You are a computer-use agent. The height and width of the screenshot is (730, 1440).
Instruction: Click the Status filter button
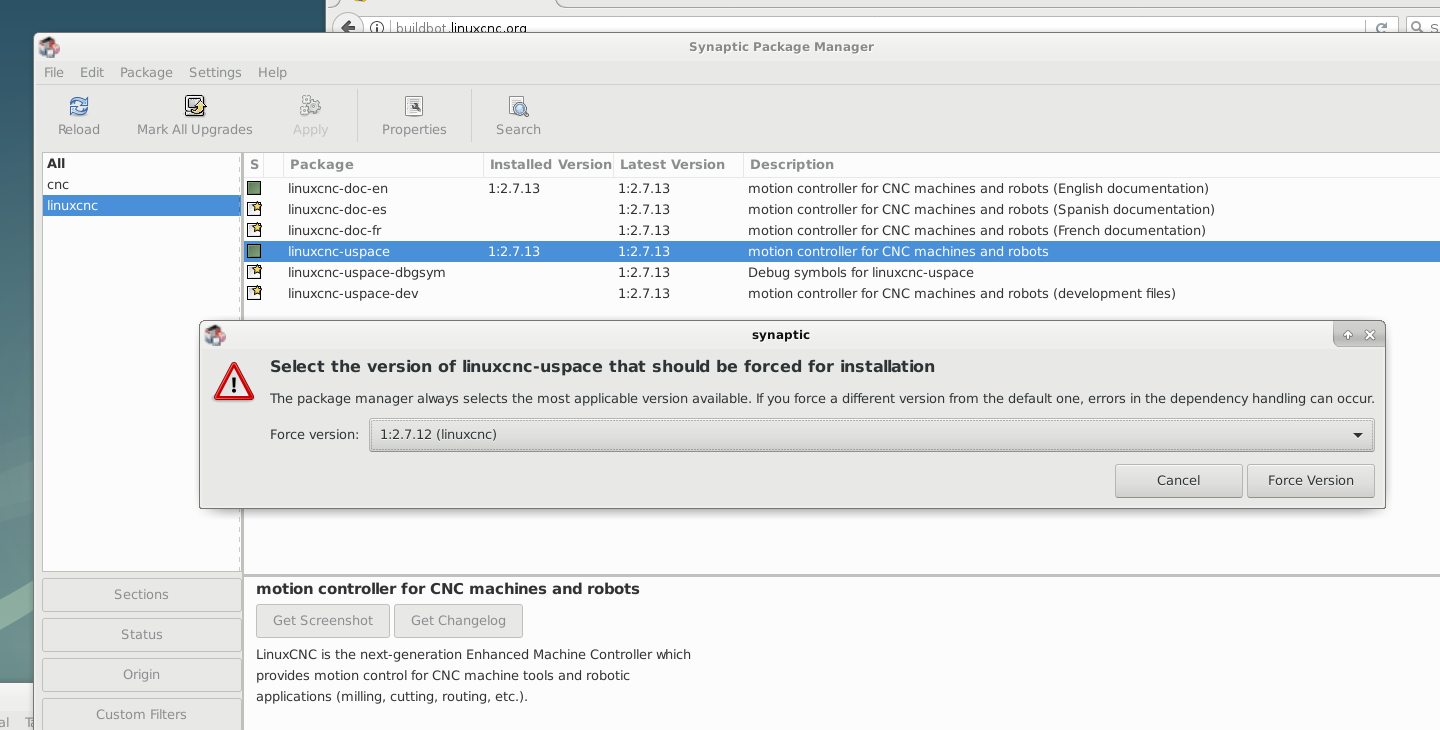pyautogui.click(x=141, y=635)
